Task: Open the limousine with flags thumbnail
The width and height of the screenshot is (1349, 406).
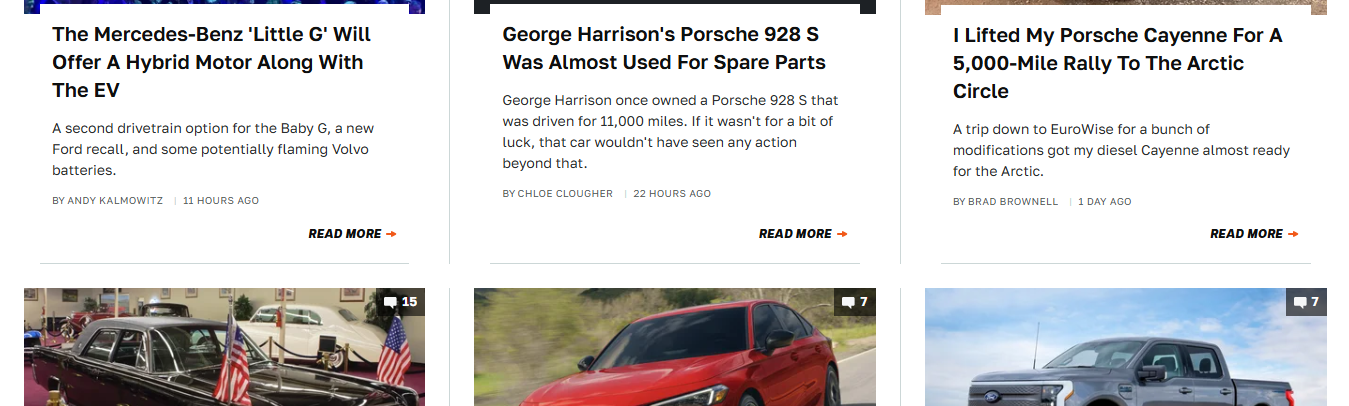Action: pyautogui.click(x=224, y=347)
